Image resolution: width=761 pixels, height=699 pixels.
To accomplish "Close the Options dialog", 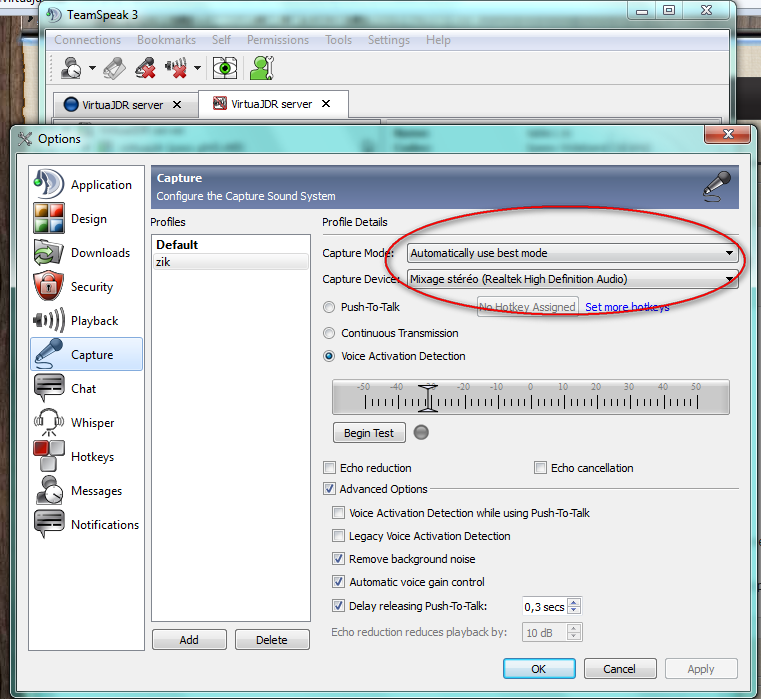I will (x=728, y=134).
